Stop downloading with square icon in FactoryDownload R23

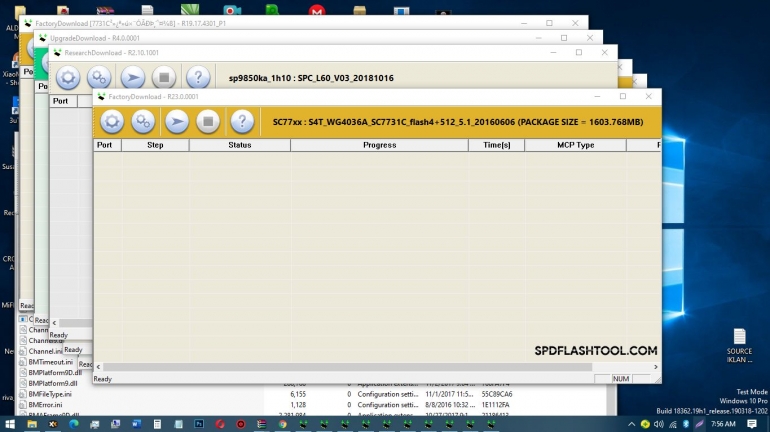(208, 121)
